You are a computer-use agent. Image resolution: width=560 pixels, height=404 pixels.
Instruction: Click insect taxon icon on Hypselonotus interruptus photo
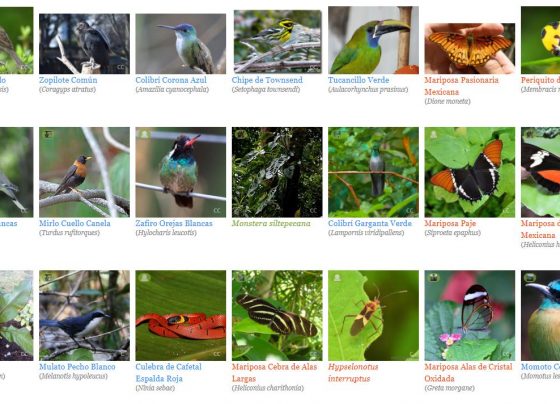[337, 277]
